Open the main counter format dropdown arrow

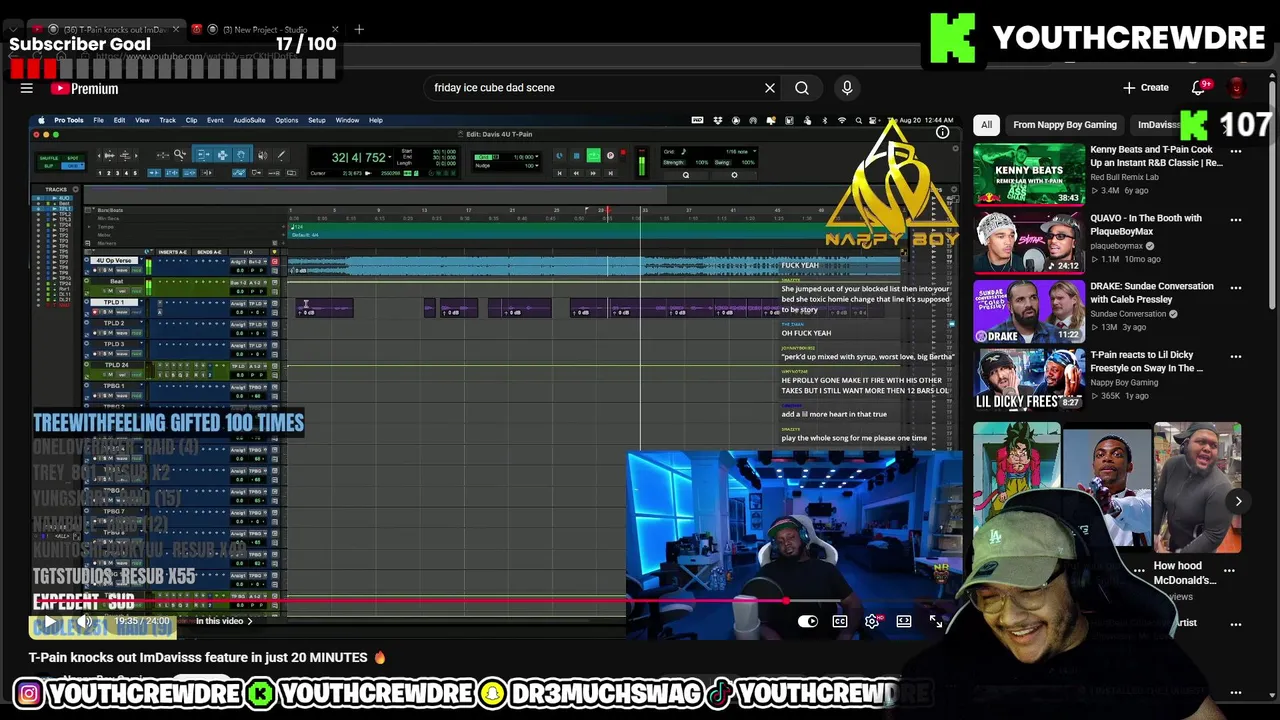(x=390, y=156)
